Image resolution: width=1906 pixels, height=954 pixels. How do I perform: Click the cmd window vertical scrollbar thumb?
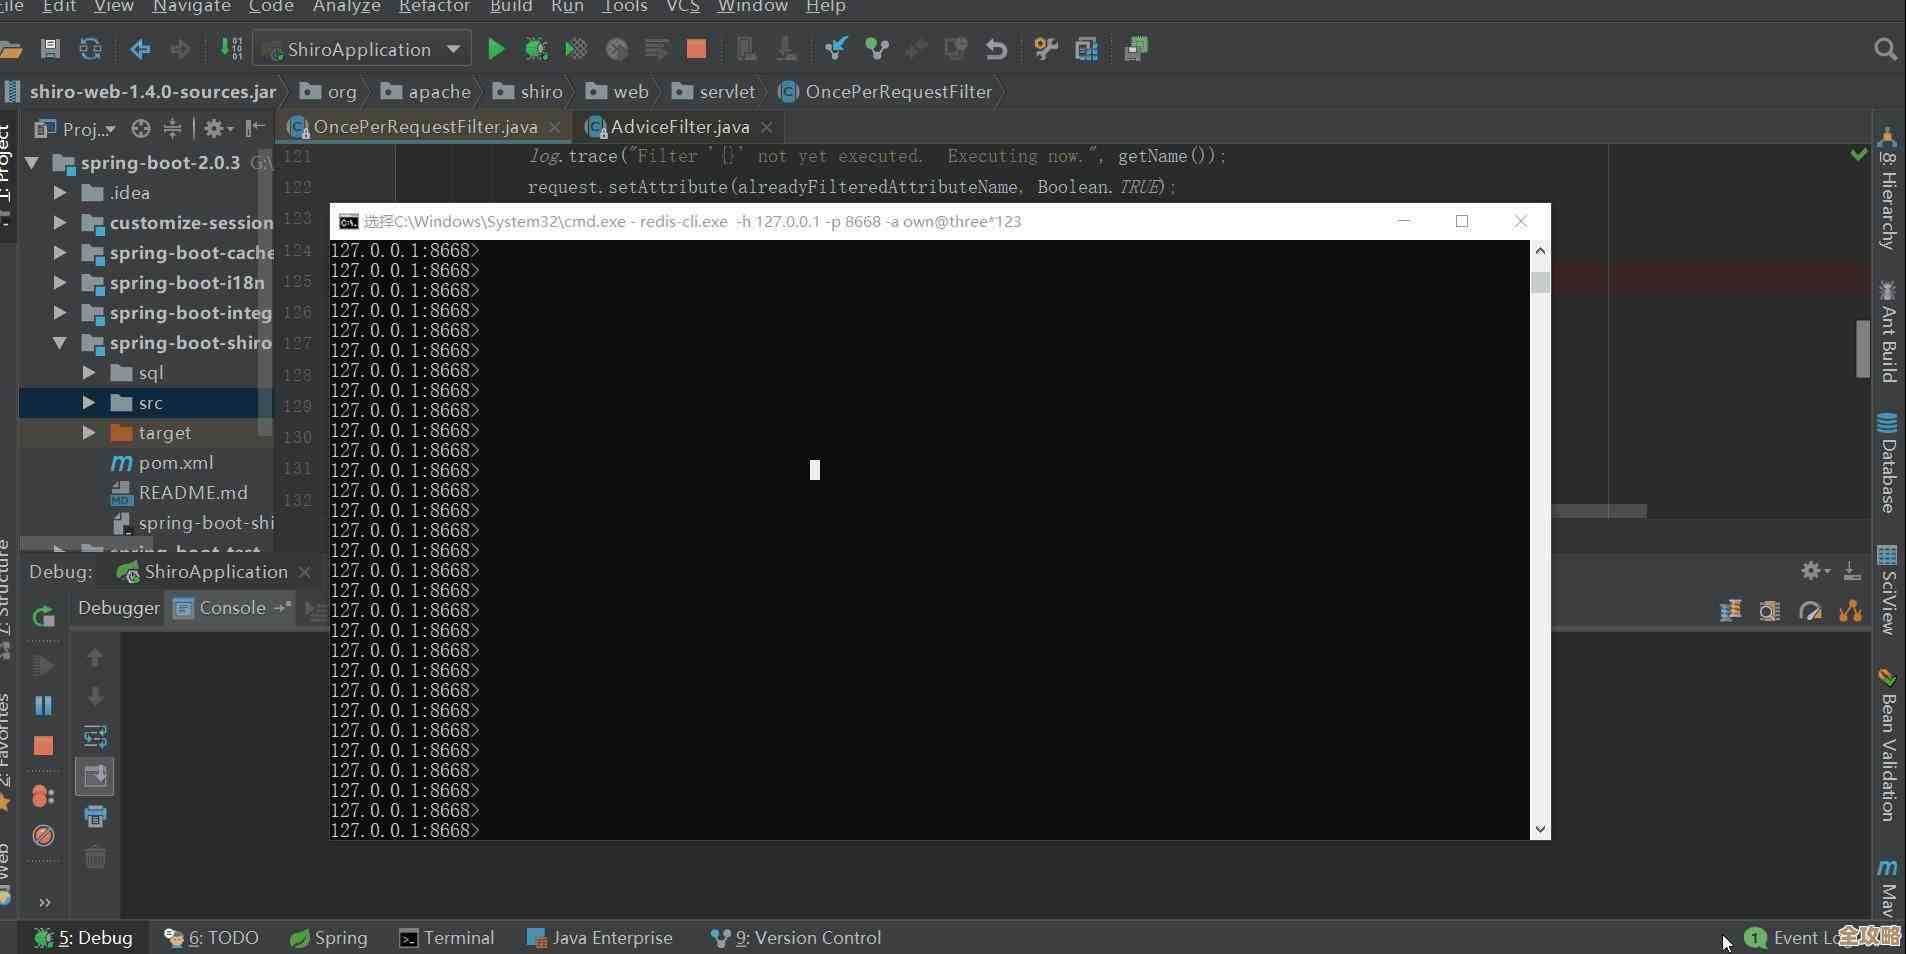(x=1540, y=282)
